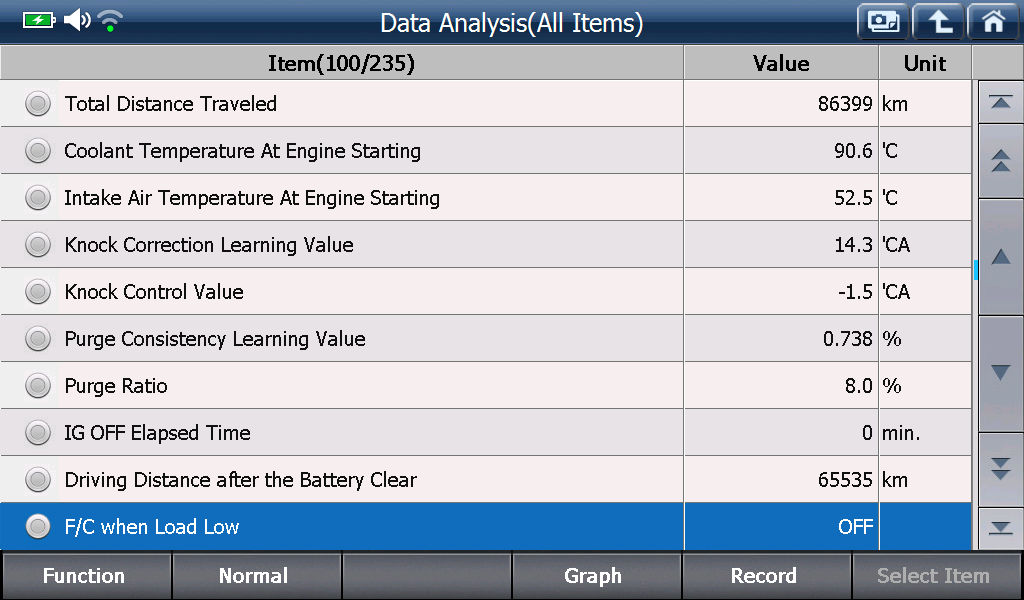The width and height of the screenshot is (1024, 600).
Task: Select radio for Knock Control Value
Action: [38, 292]
